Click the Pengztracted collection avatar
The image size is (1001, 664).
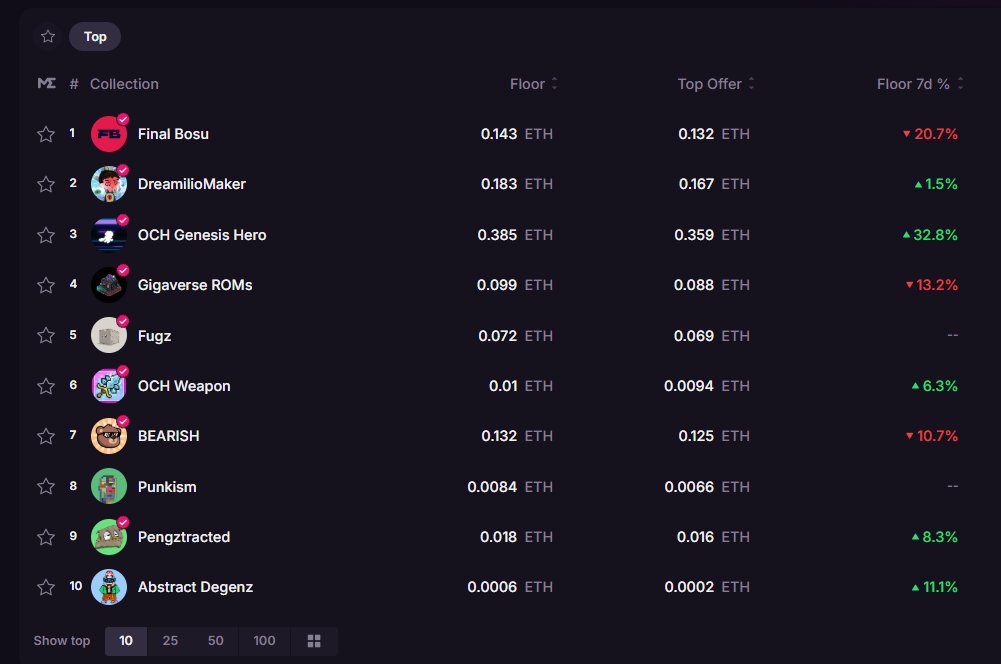(x=108, y=536)
